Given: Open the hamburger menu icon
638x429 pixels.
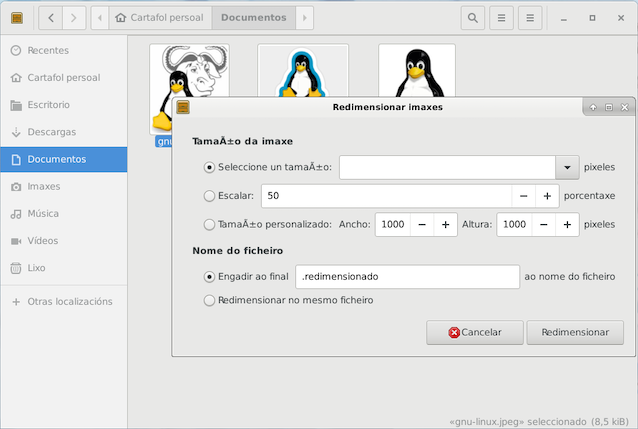Looking at the screenshot, I should pyautogui.click(x=531, y=18).
